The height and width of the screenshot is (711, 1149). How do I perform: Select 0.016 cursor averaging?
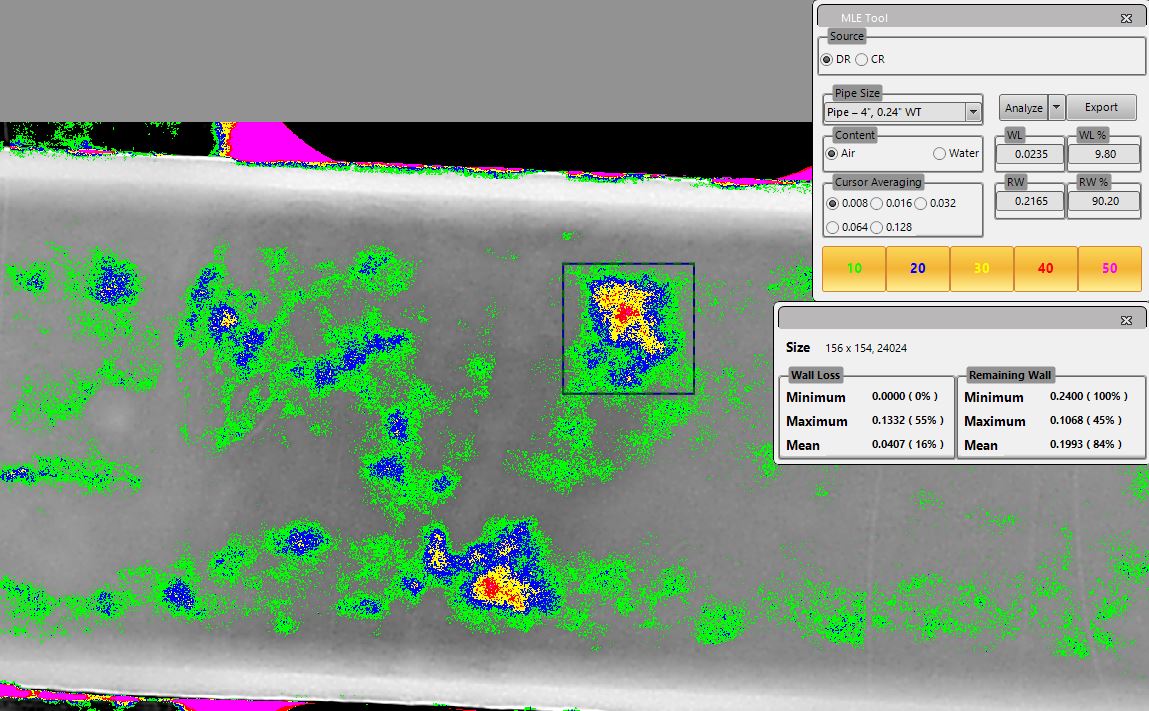click(877, 203)
